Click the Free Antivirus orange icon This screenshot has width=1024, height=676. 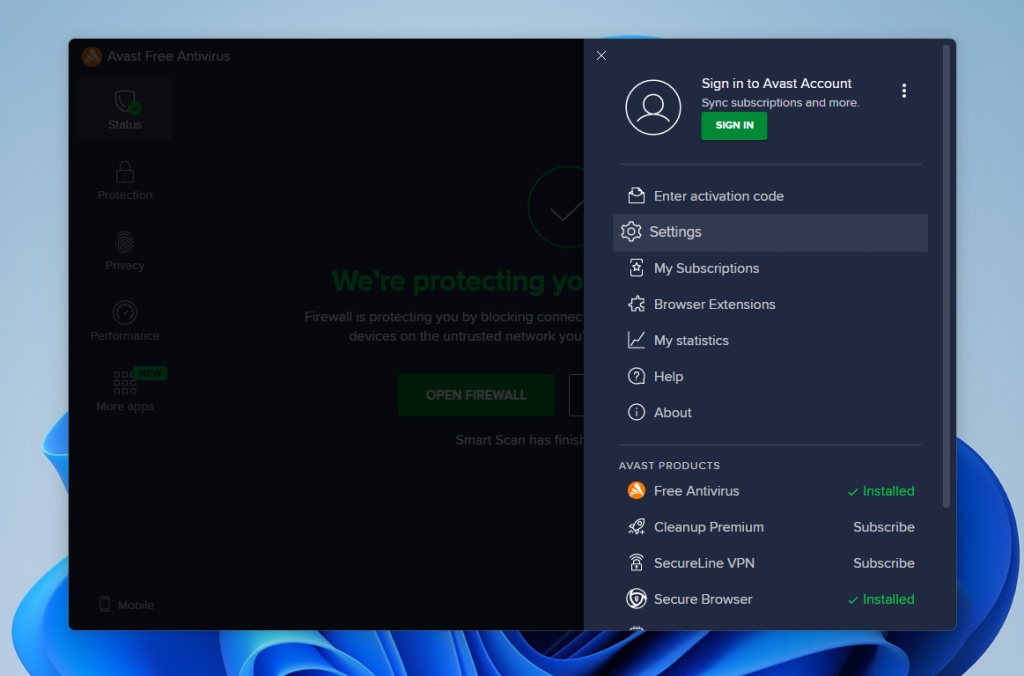(637, 491)
